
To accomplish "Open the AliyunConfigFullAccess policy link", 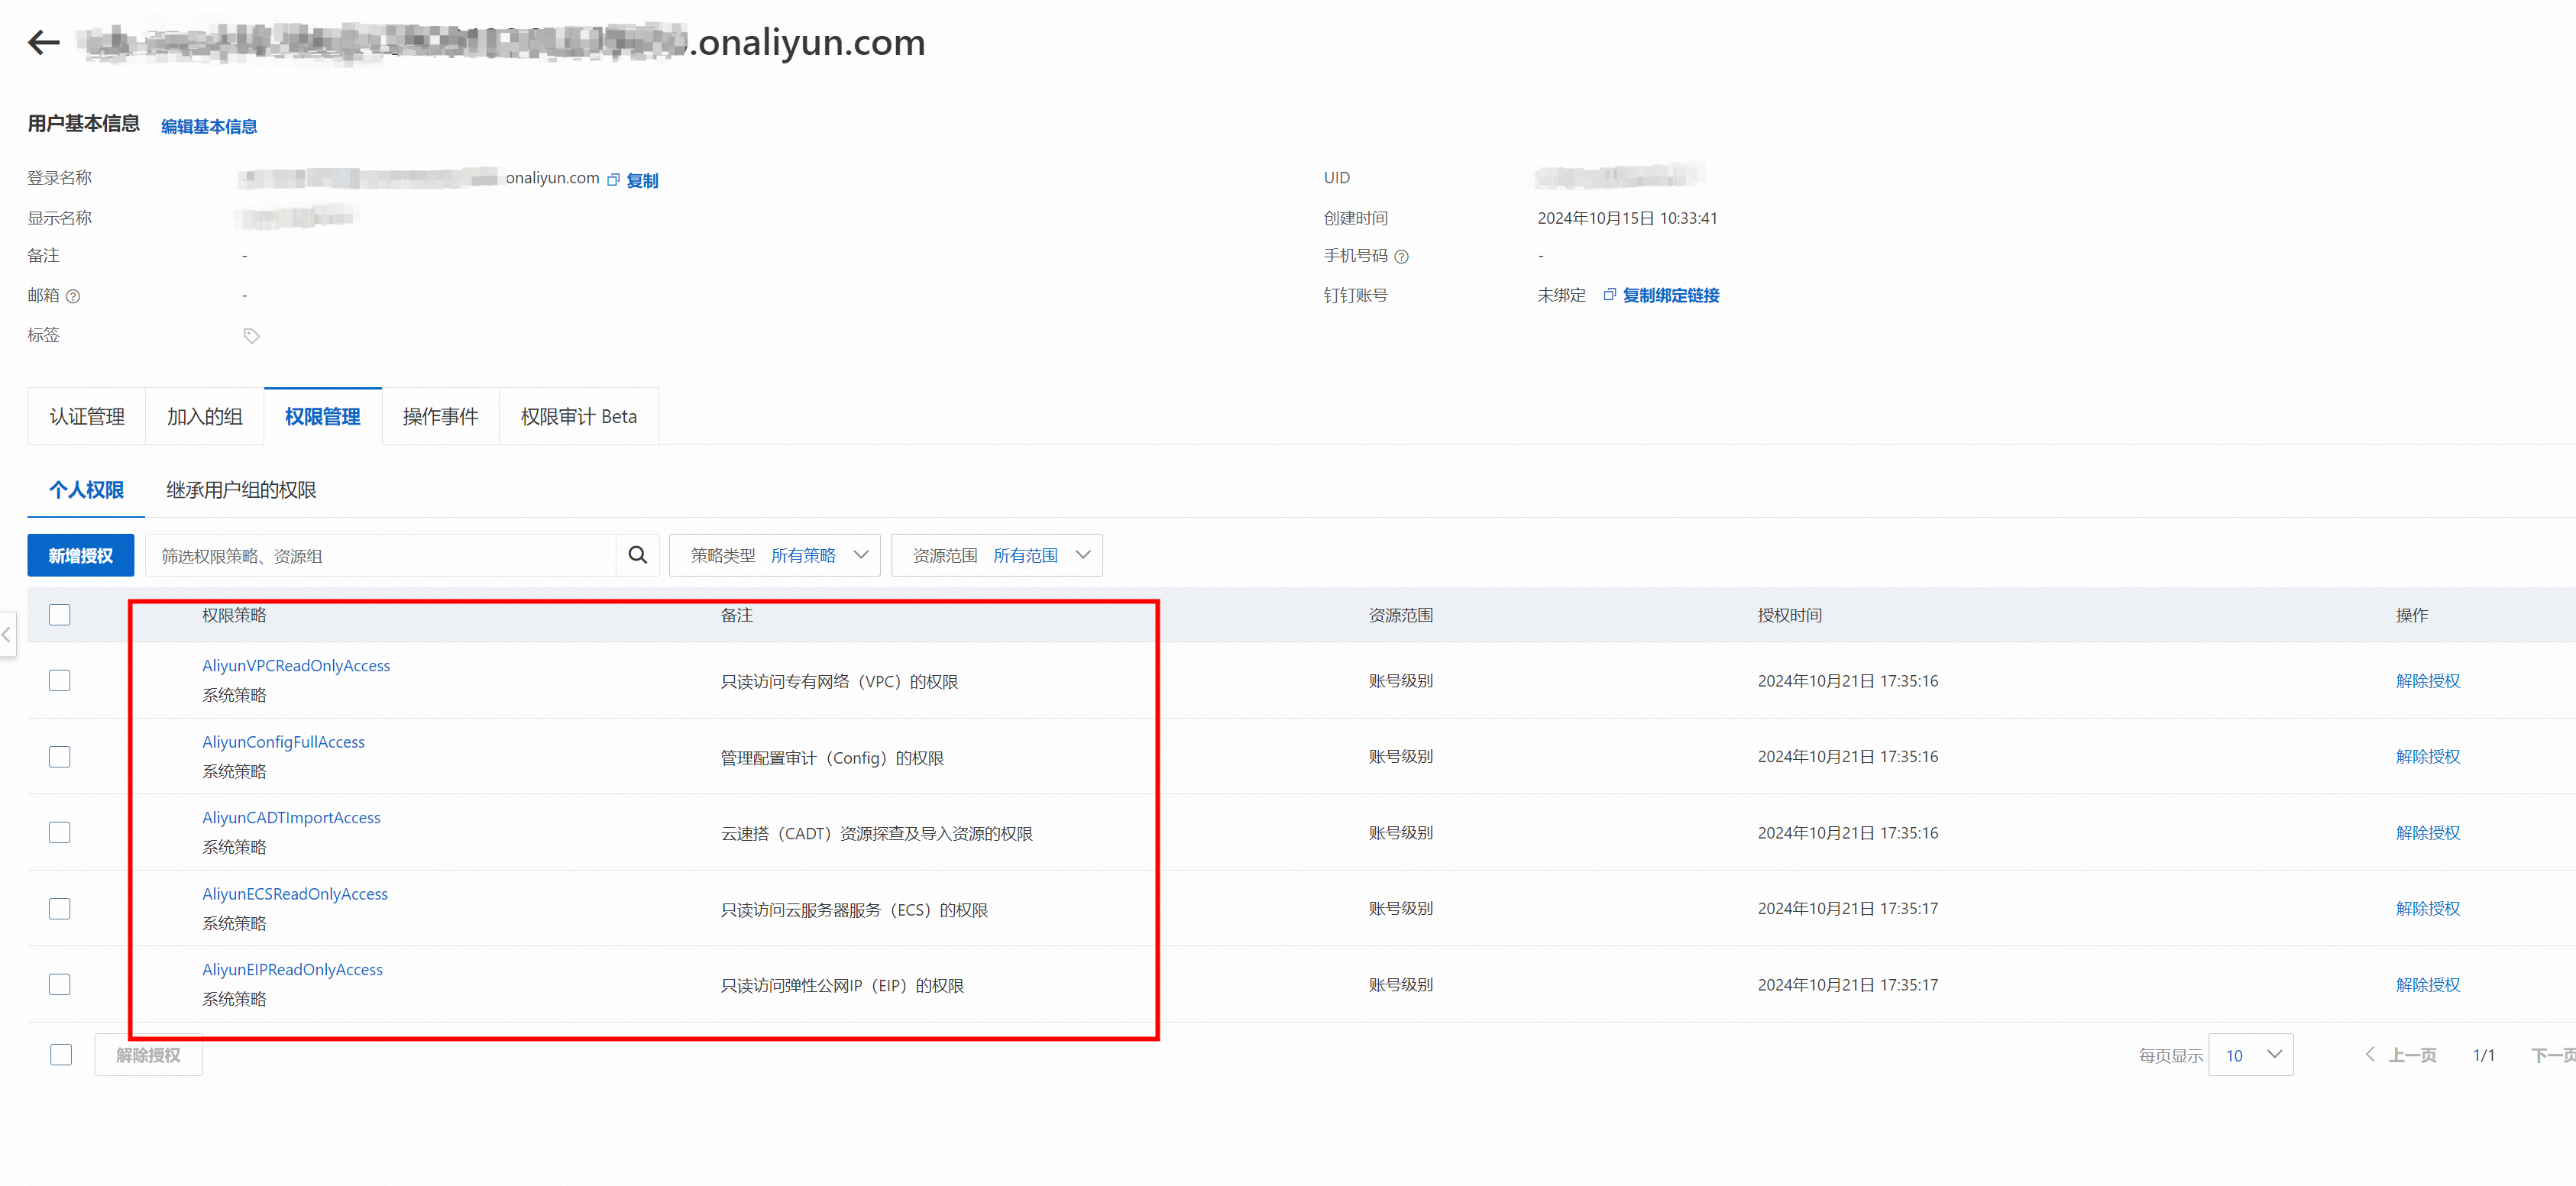I will click(283, 742).
